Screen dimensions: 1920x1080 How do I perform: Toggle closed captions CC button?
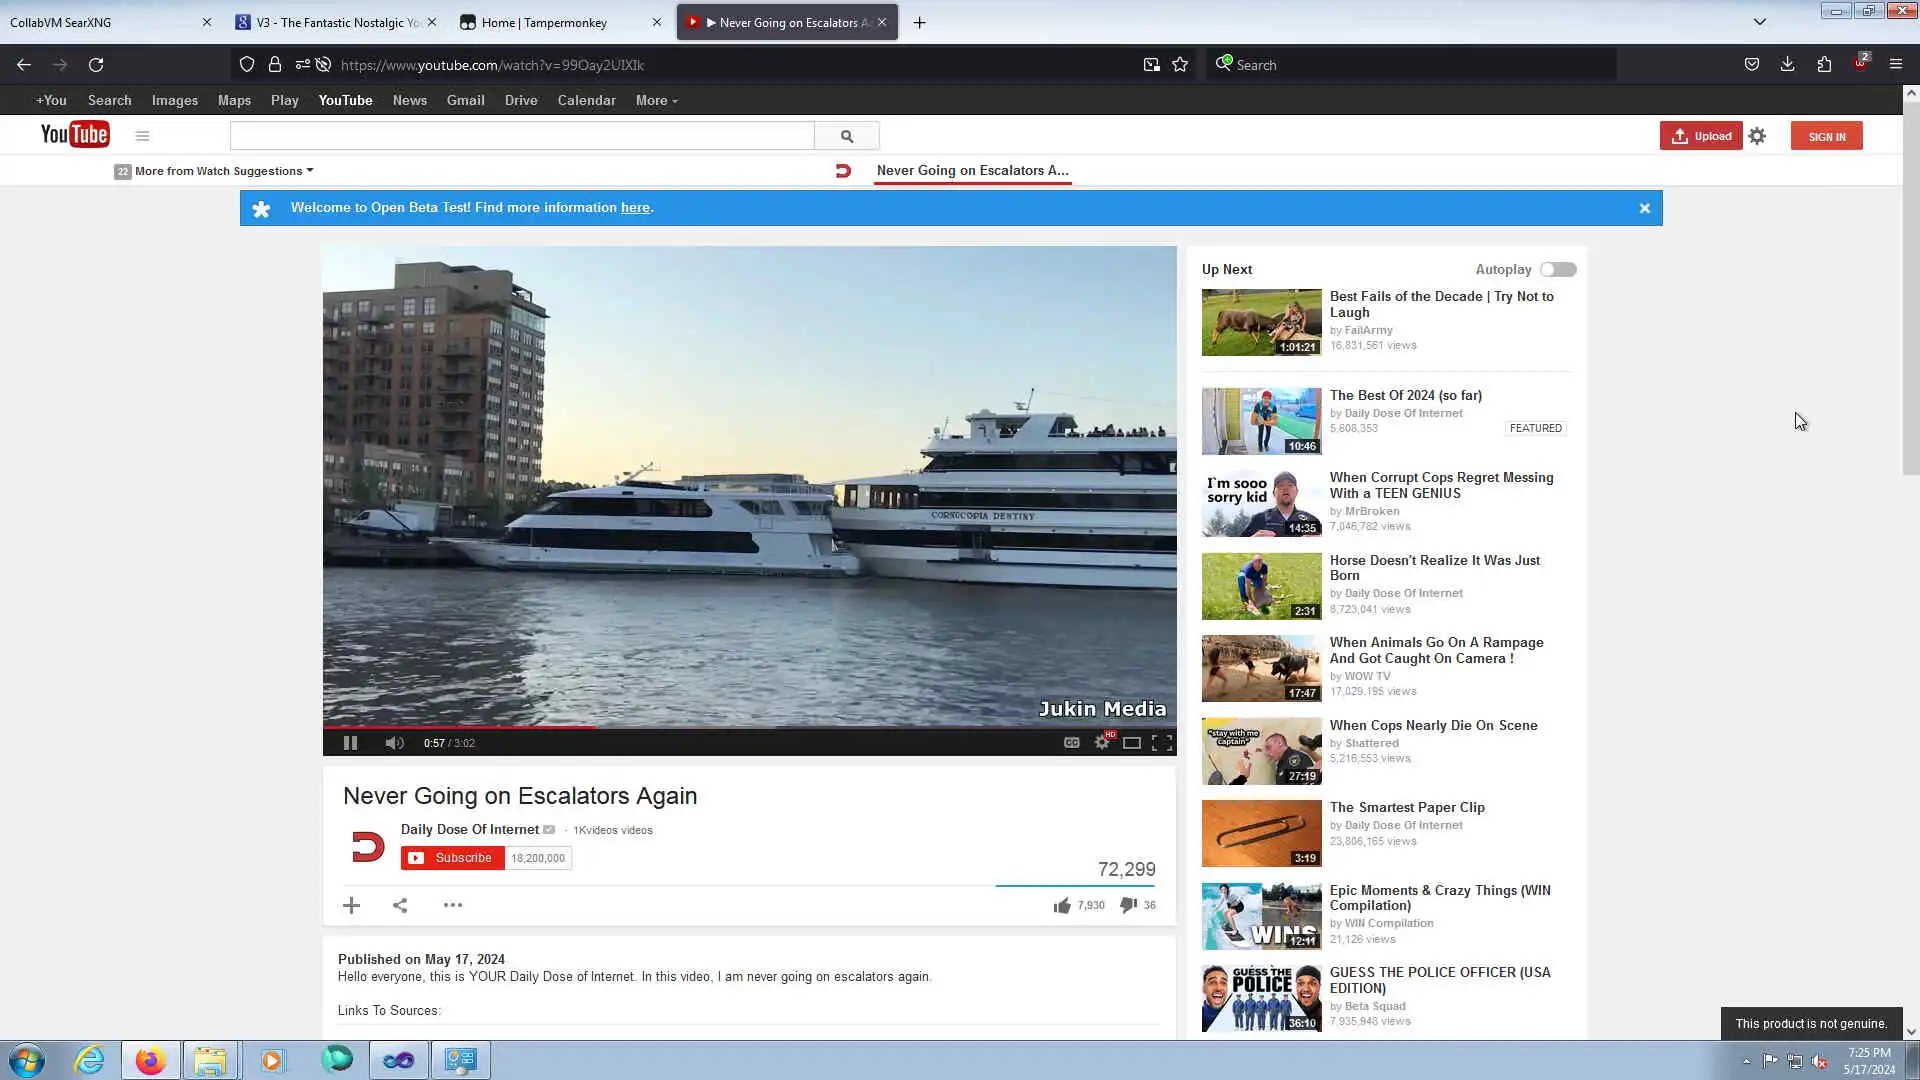click(x=1071, y=743)
